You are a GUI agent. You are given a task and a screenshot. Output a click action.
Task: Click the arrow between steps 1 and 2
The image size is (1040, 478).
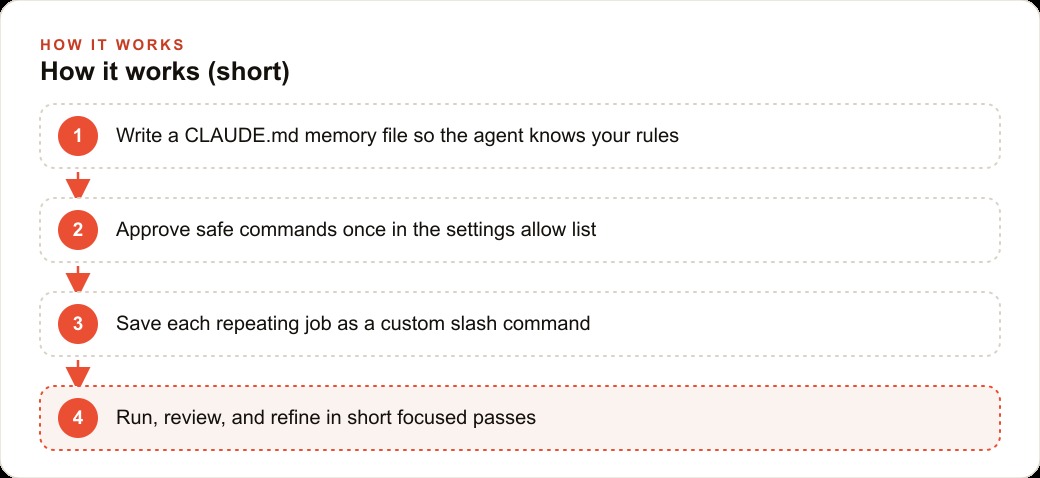(x=78, y=184)
